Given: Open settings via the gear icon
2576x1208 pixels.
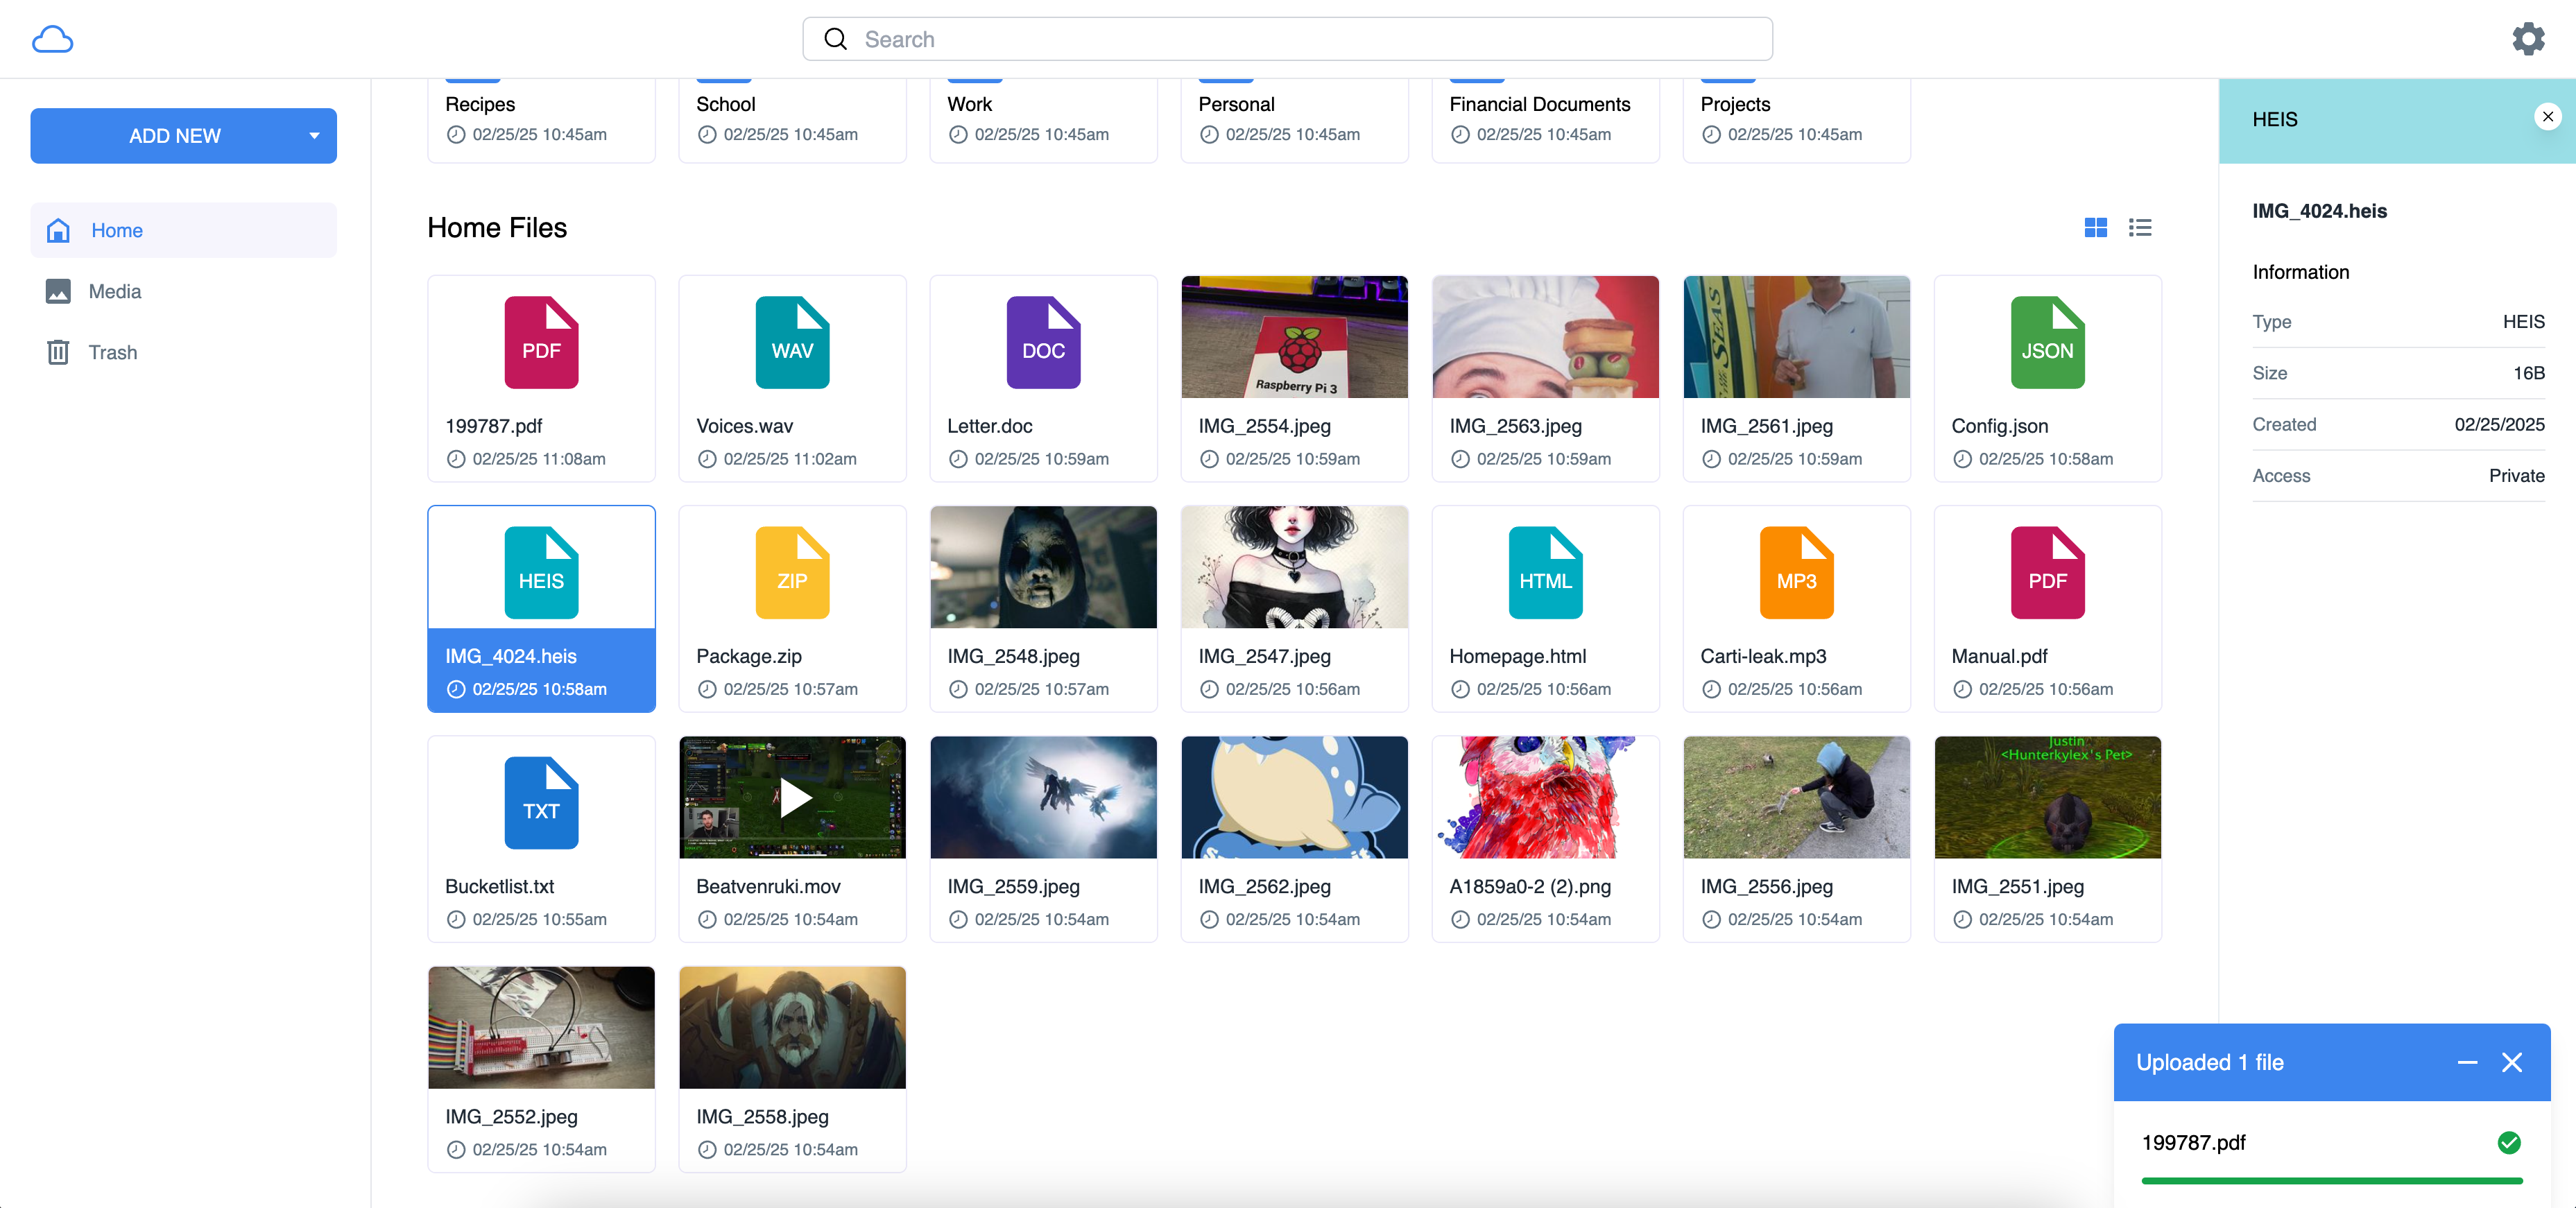Looking at the screenshot, I should coord(2527,39).
